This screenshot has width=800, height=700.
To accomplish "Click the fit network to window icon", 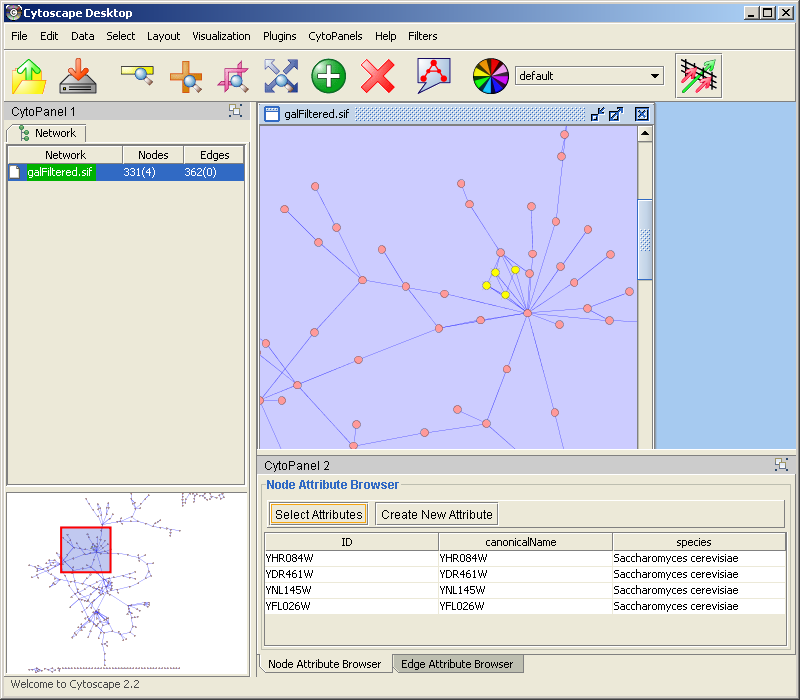I will (281, 76).
